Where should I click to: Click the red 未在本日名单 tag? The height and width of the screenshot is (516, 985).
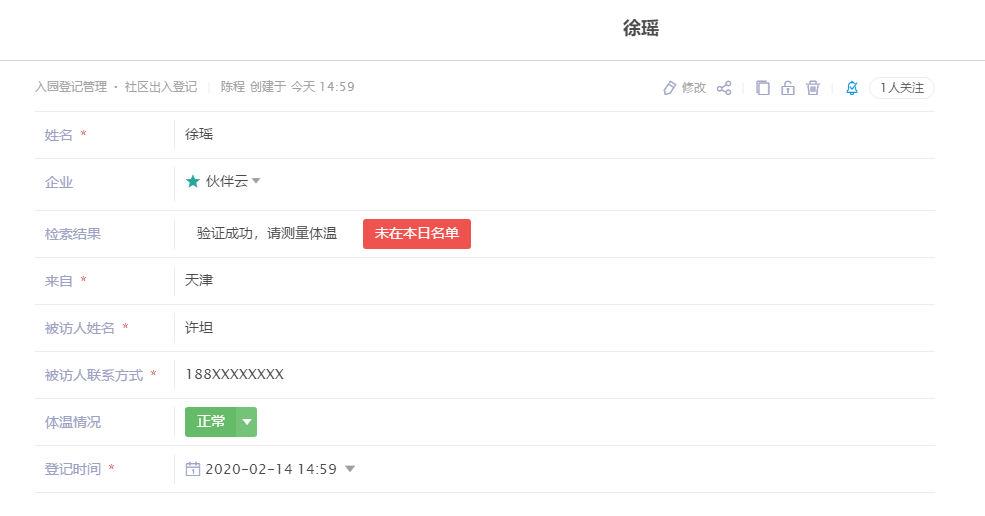click(416, 234)
